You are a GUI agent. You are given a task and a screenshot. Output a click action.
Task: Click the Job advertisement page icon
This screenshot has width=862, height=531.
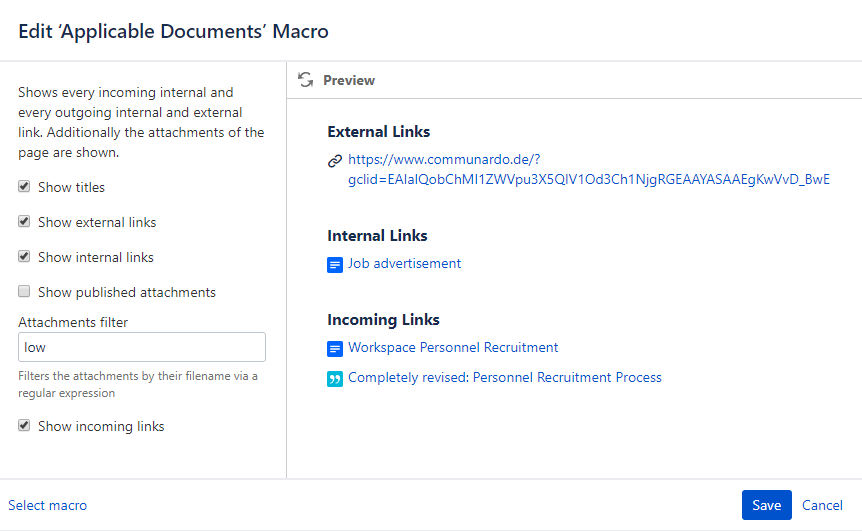pos(335,265)
